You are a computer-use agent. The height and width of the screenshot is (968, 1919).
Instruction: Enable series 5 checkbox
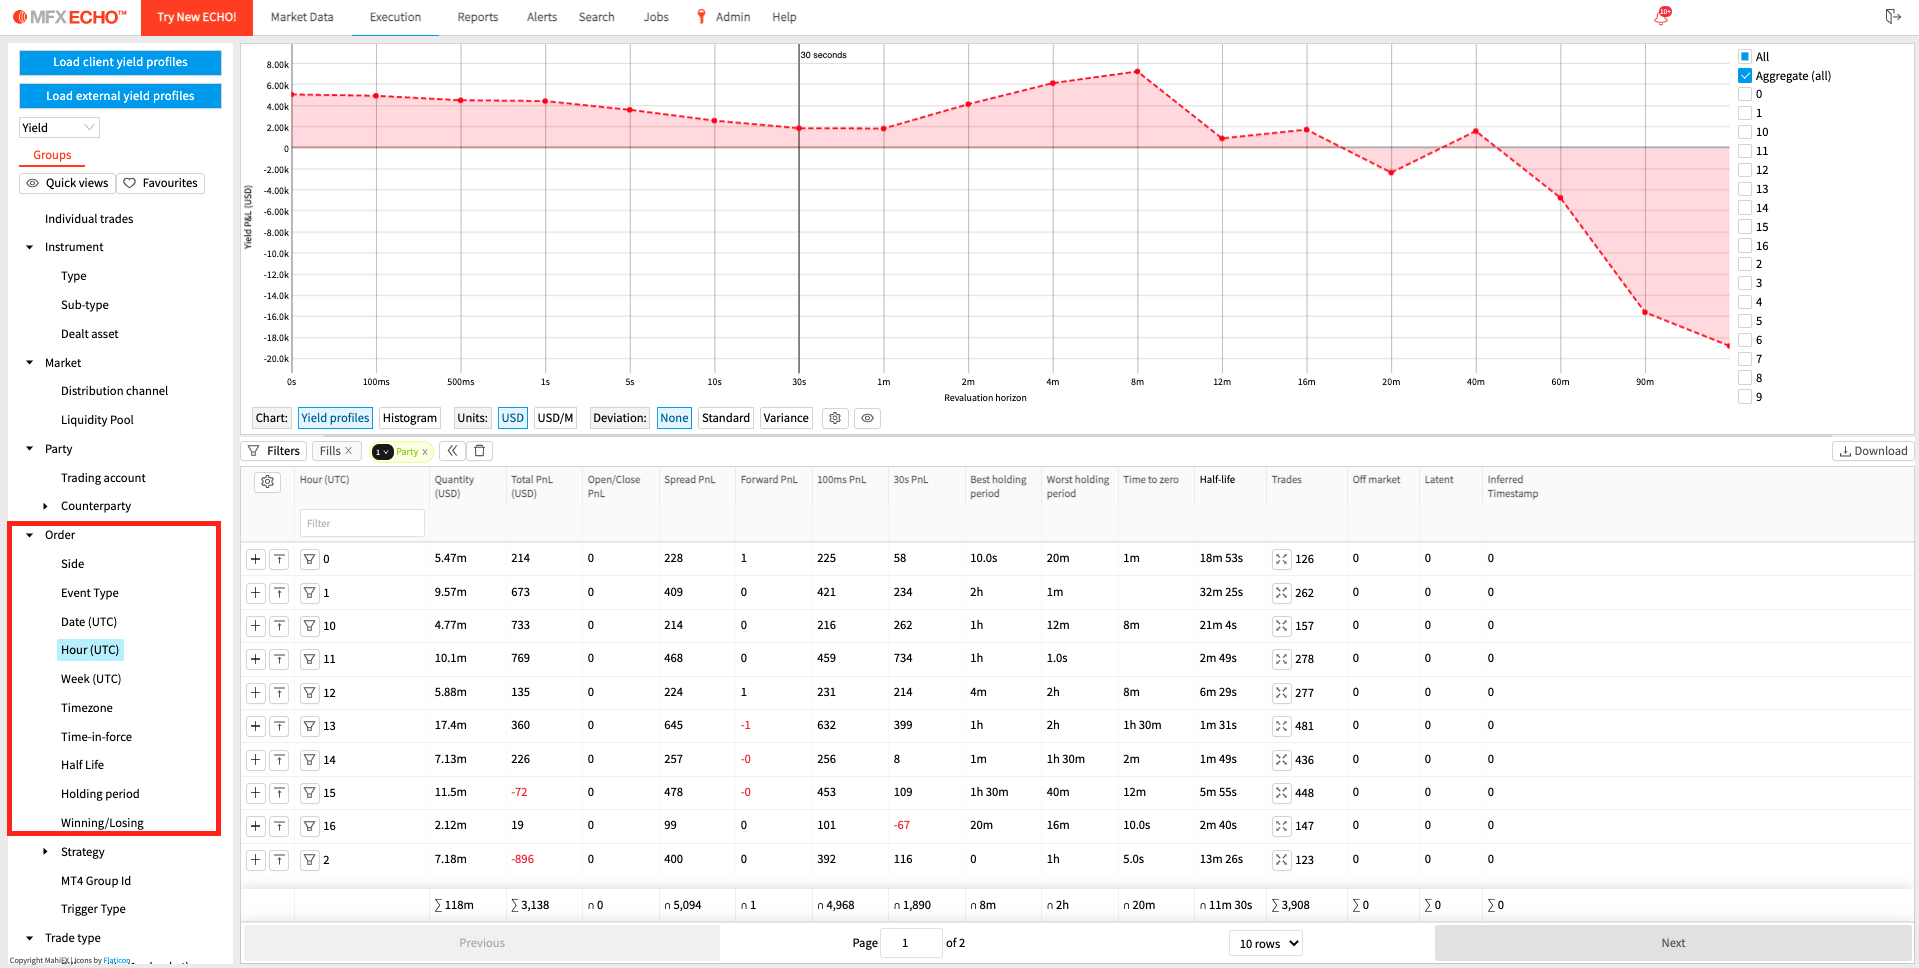point(1745,321)
